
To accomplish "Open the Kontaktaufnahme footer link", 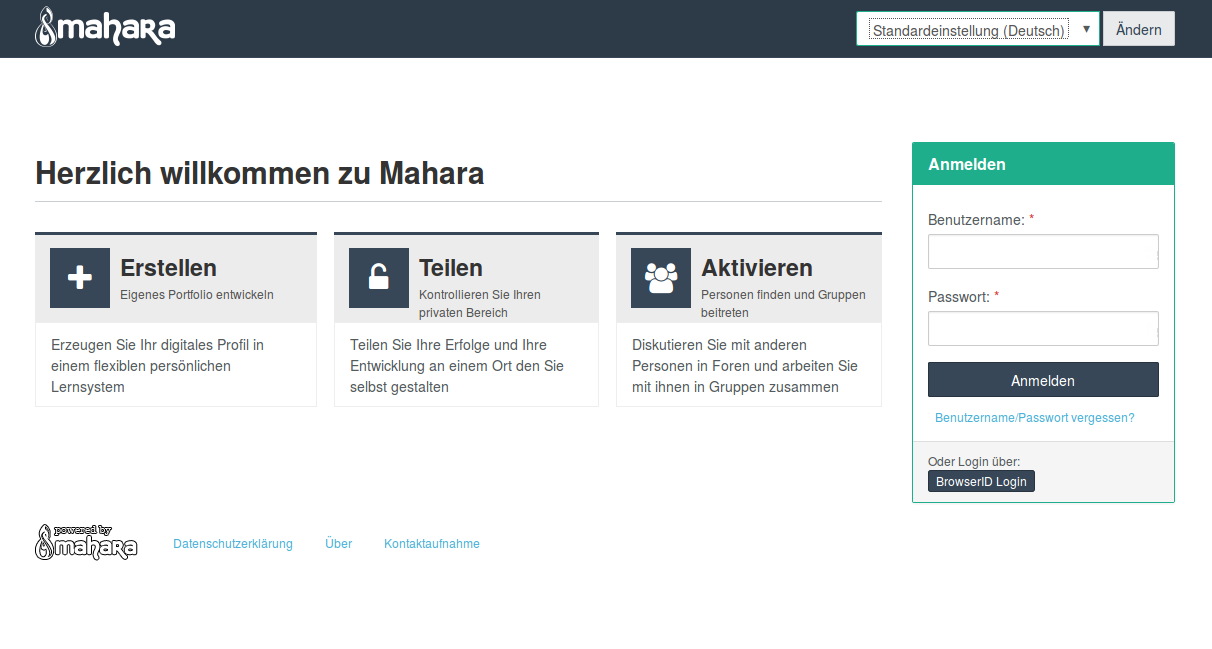I will (432, 544).
